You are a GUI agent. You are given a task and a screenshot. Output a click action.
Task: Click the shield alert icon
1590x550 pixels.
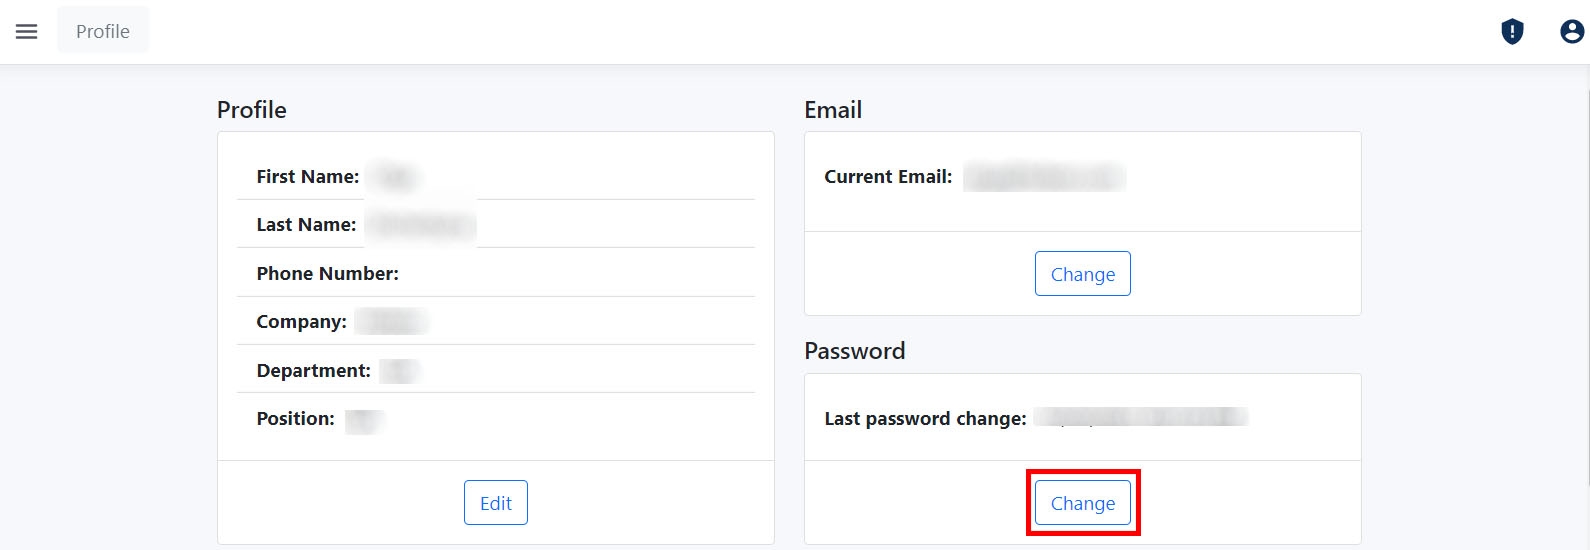tap(1512, 32)
